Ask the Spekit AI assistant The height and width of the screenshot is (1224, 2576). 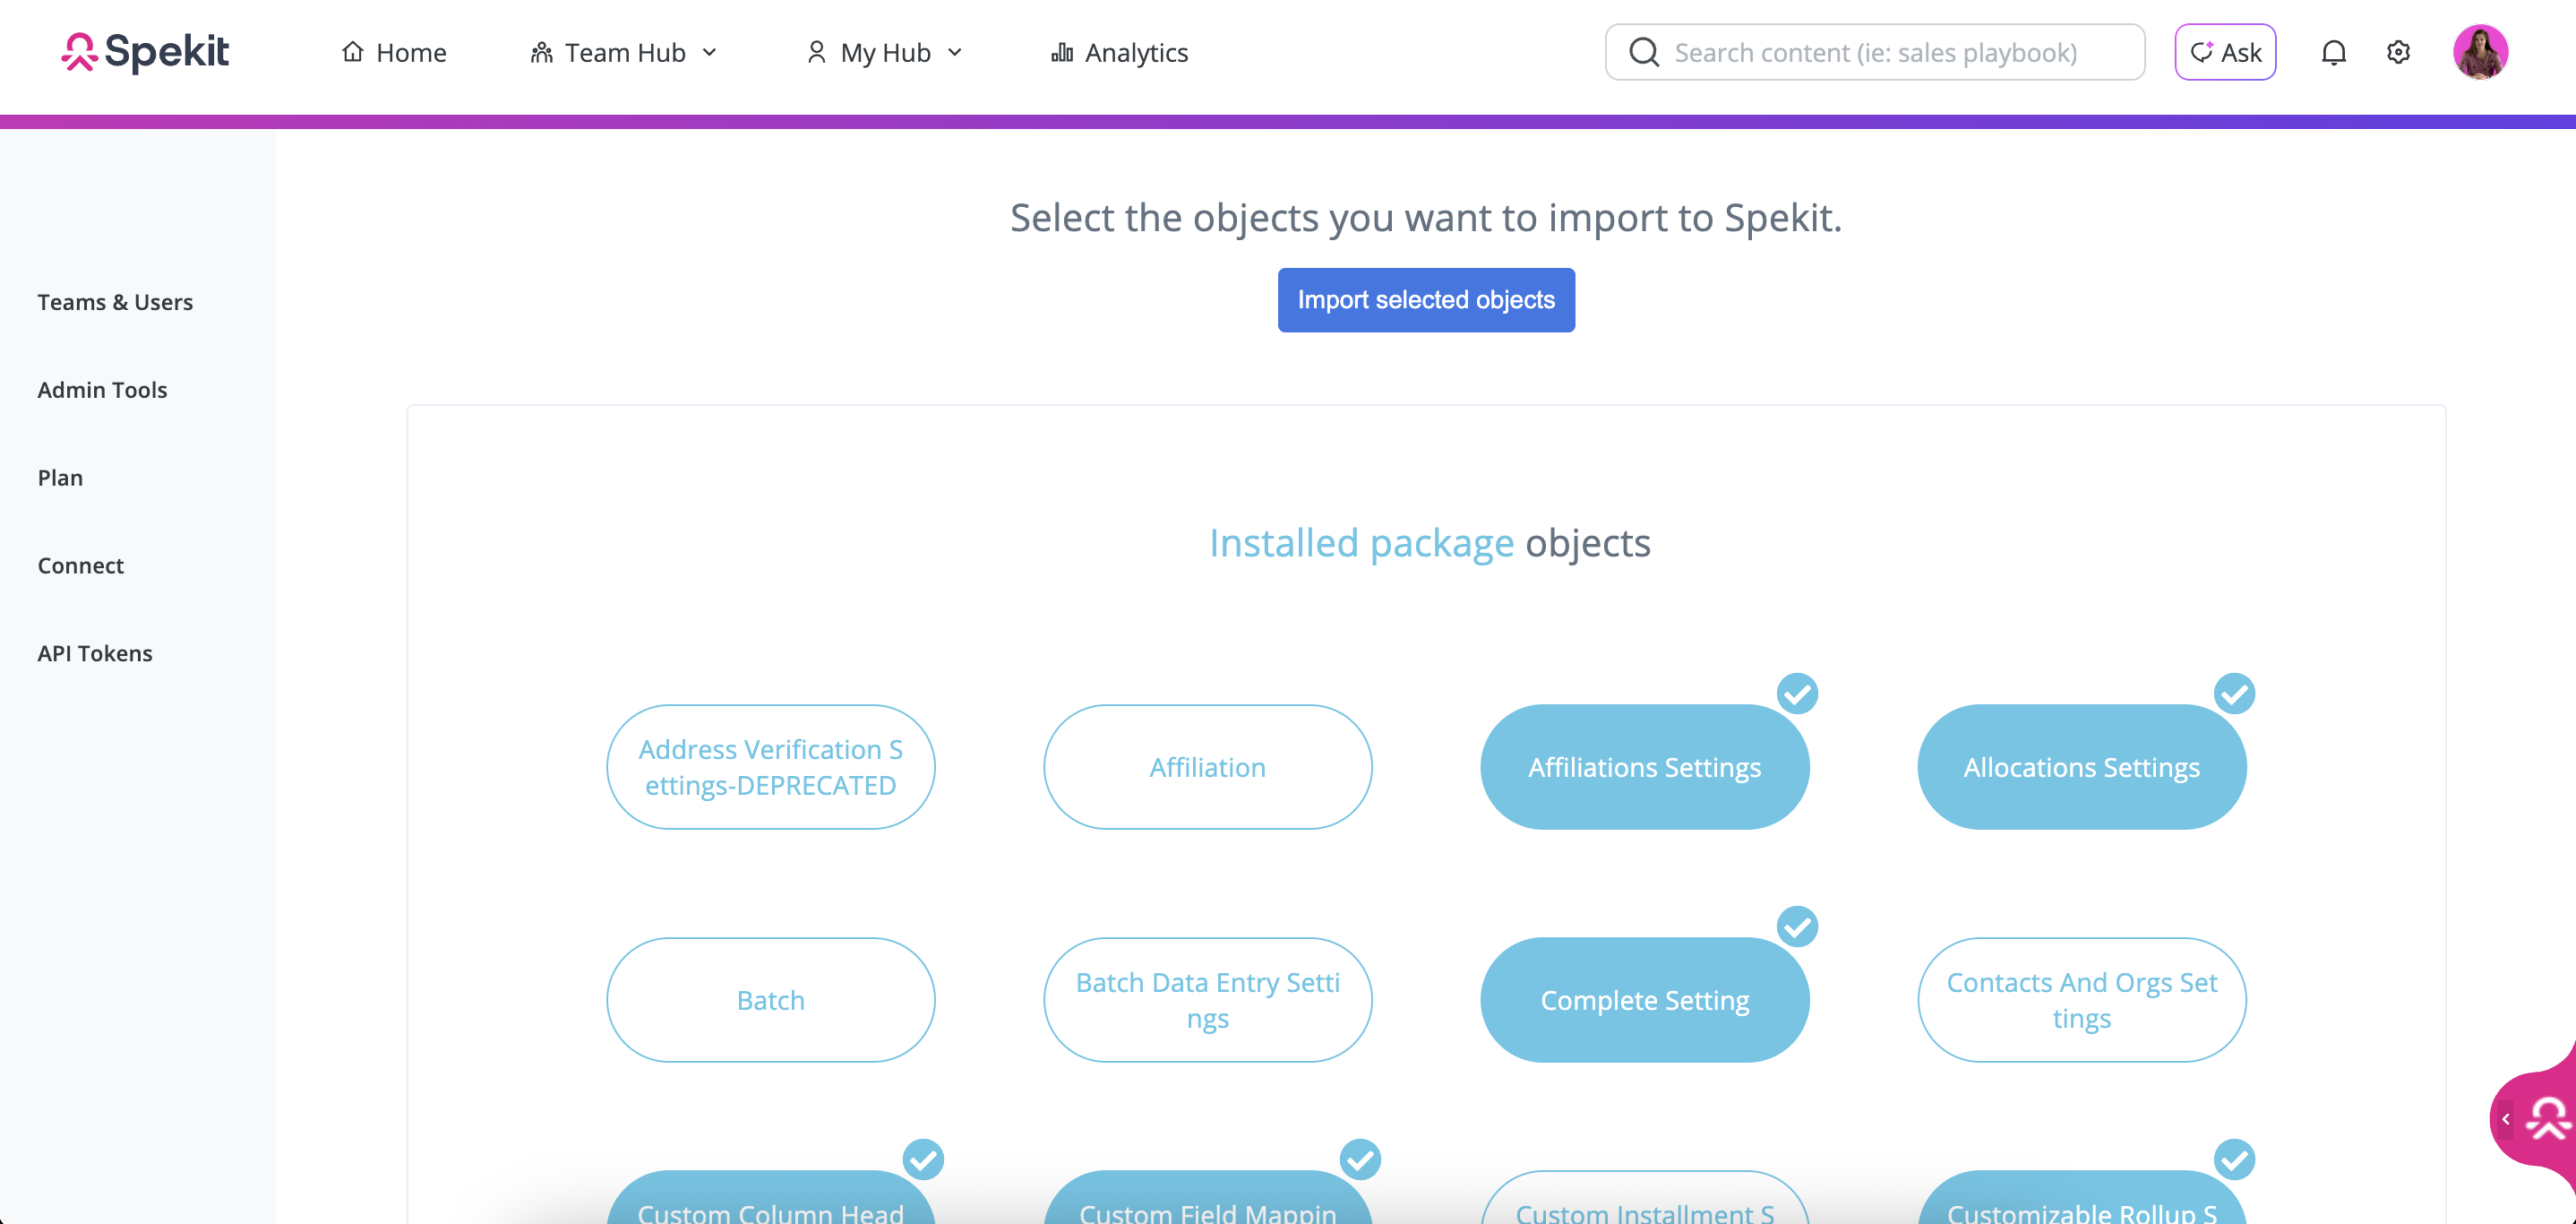click(2225, 52)
